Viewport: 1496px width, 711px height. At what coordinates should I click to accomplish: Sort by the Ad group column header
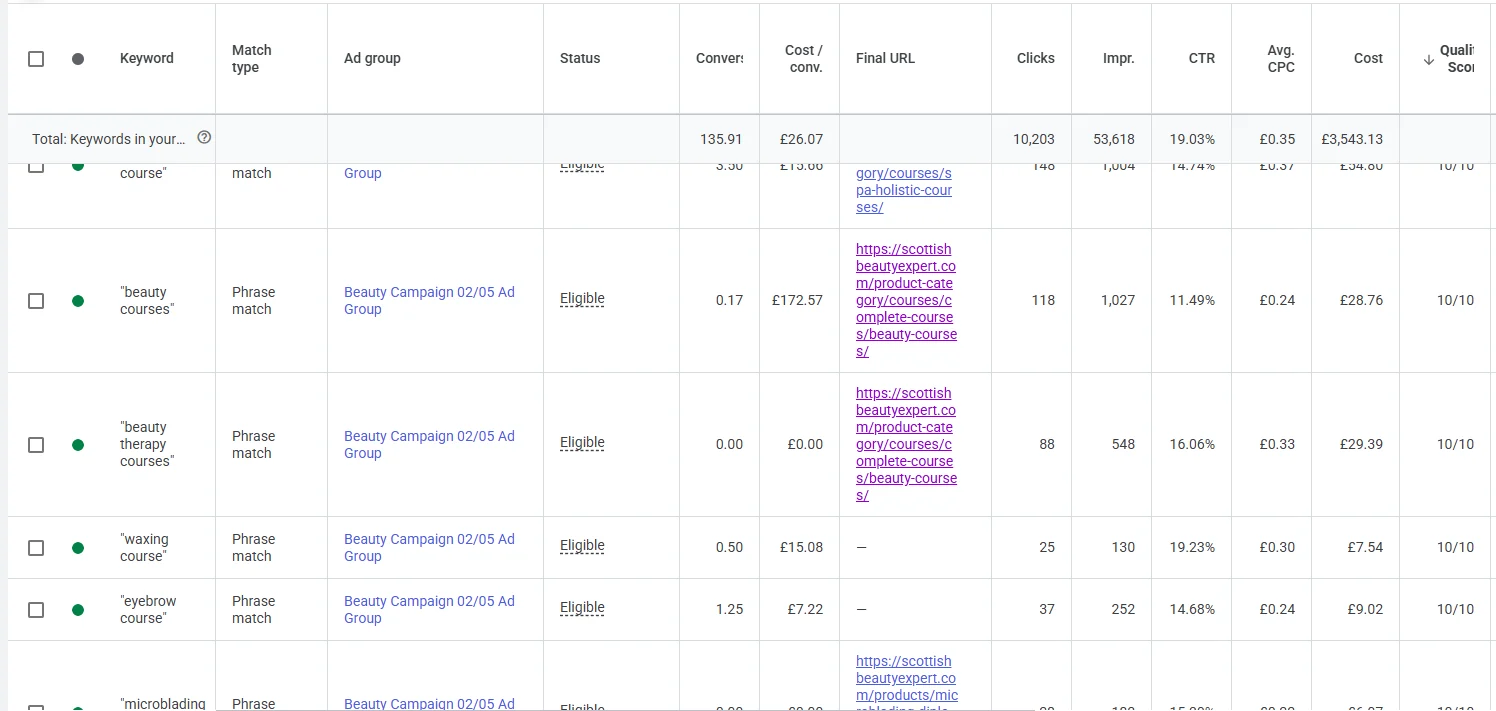point(372,58)
